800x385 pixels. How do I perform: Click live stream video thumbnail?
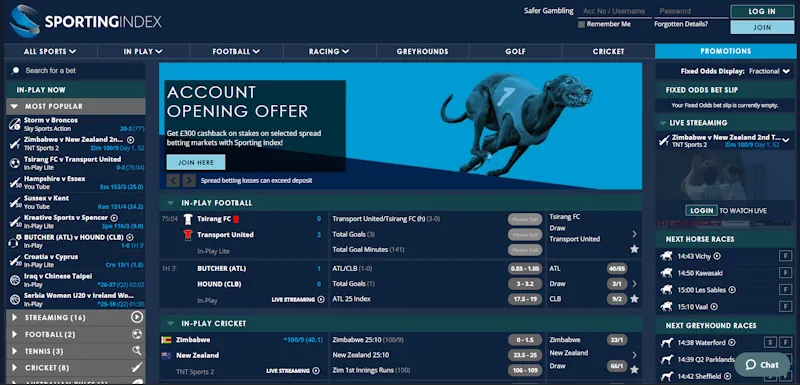[x=725, y=189]
